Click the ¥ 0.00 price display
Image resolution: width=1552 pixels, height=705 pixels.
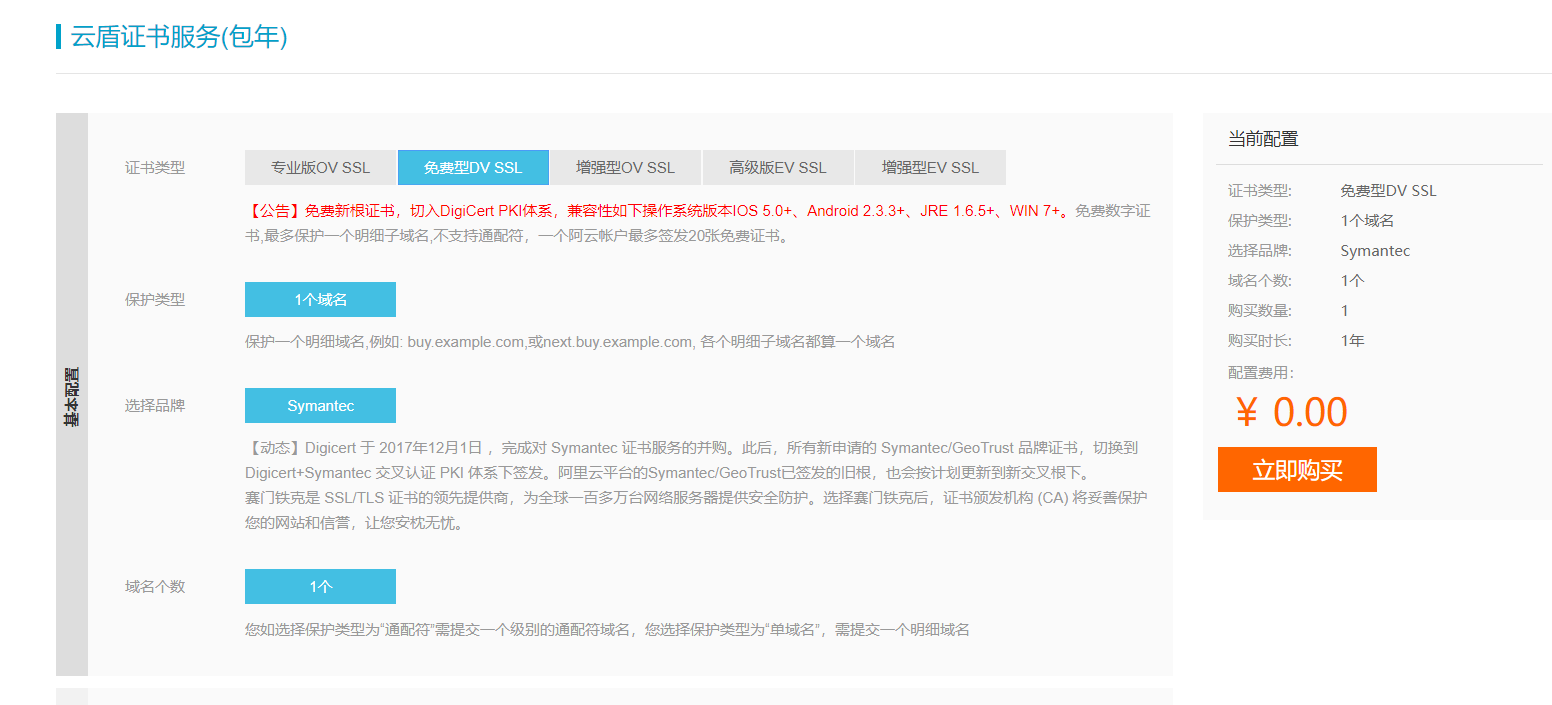click(x=1291, y=412)
